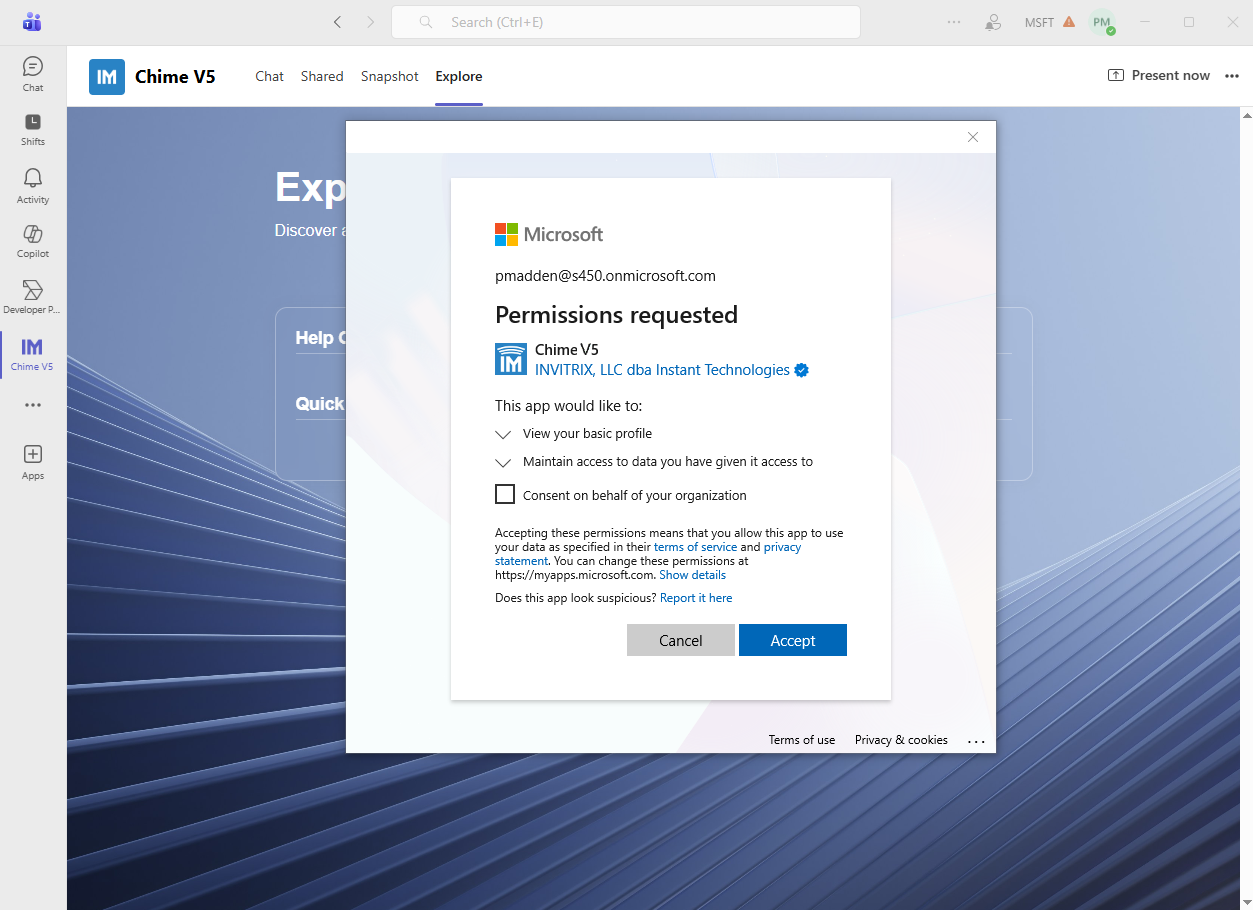Click the Accept button
Image resolution: width=1253 pixels, height=910 pixels.
793,640
